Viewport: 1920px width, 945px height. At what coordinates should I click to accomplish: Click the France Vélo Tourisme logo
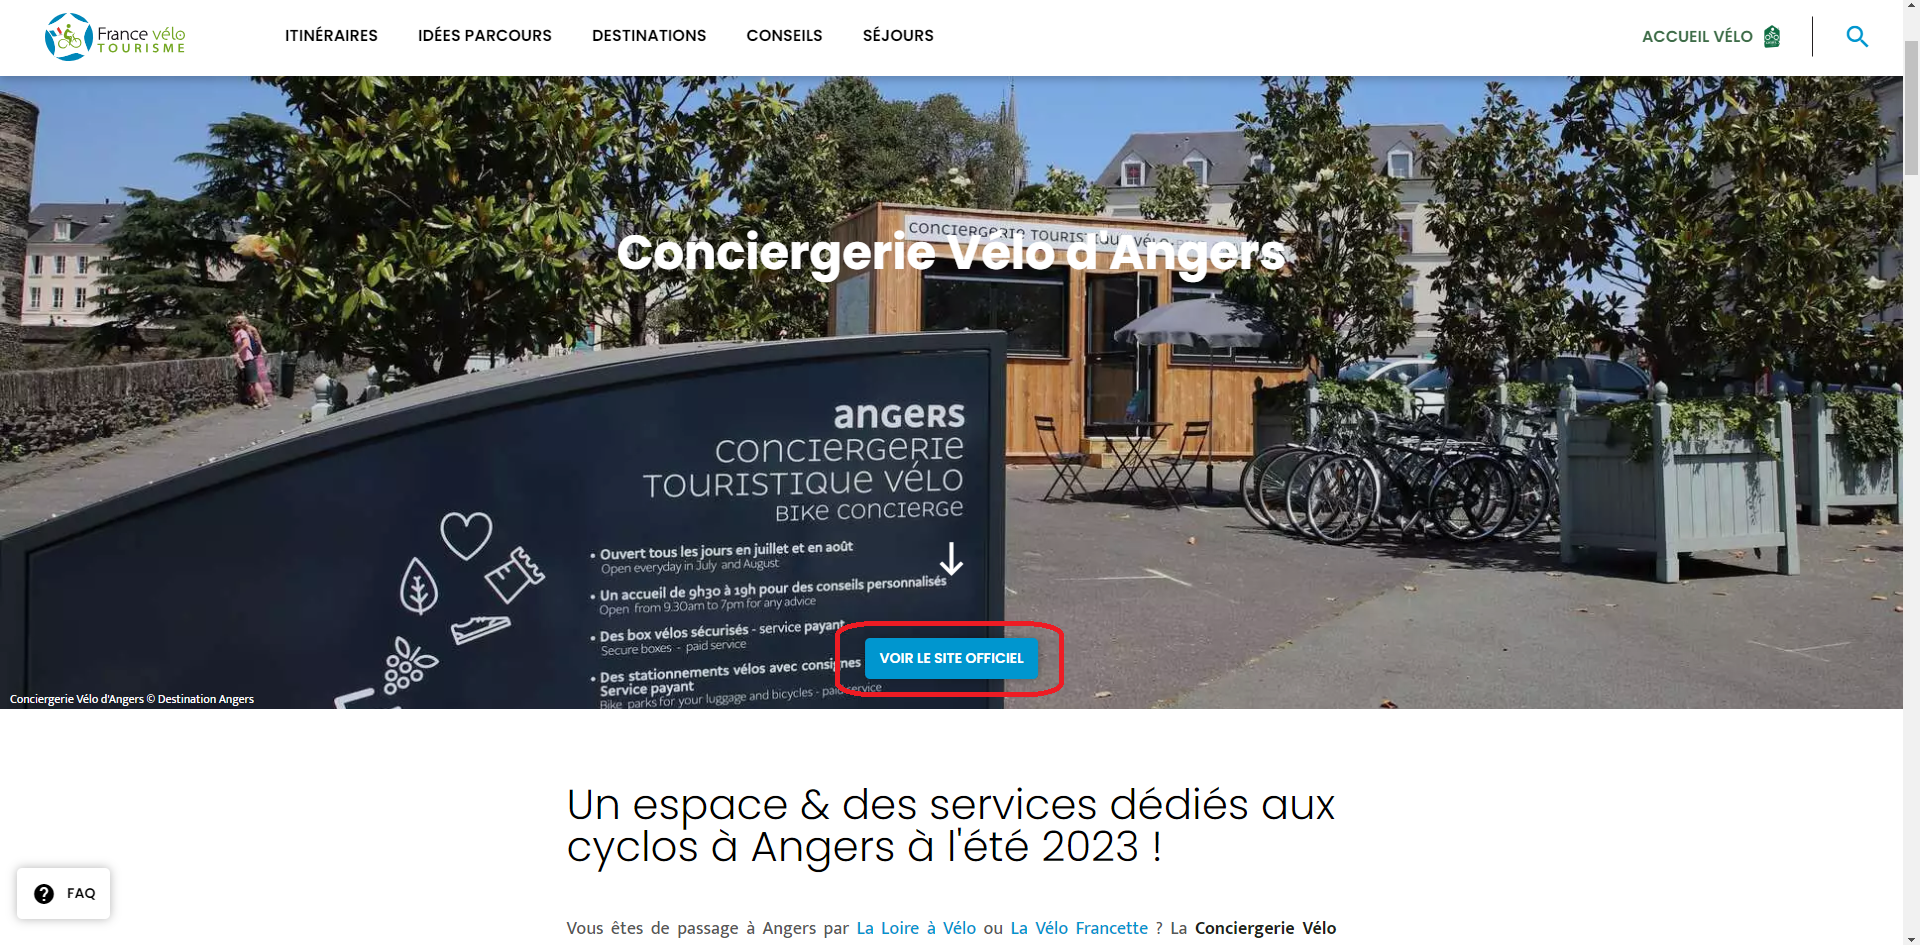pos(115,37)
